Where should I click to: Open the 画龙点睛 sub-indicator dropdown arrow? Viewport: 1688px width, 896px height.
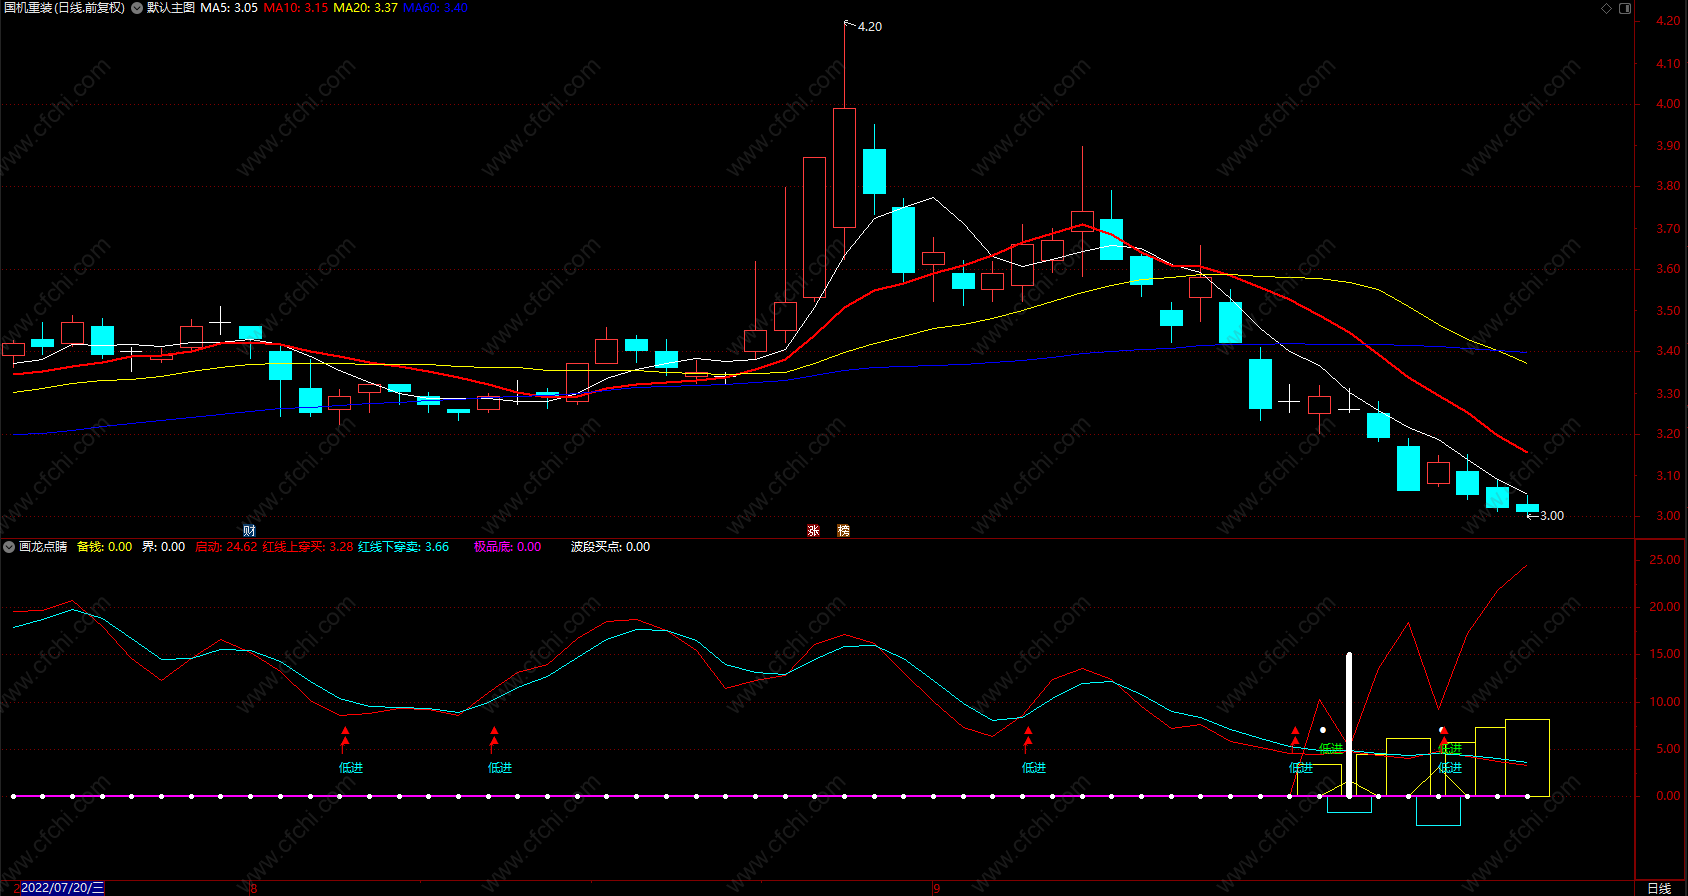click(9, 547)
